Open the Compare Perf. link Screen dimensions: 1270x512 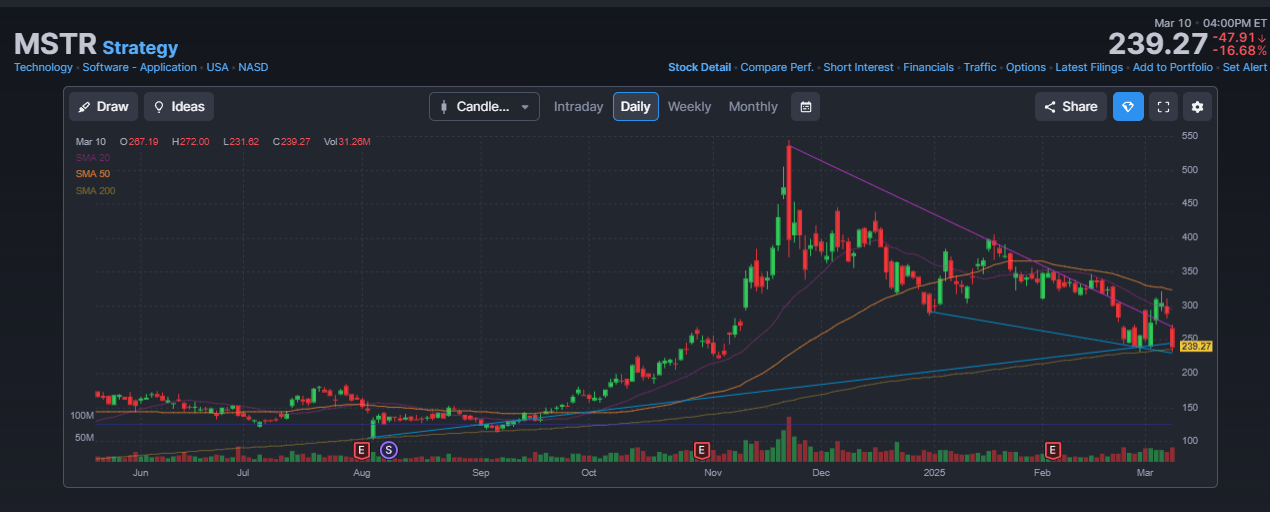click(x=777, y=67)
